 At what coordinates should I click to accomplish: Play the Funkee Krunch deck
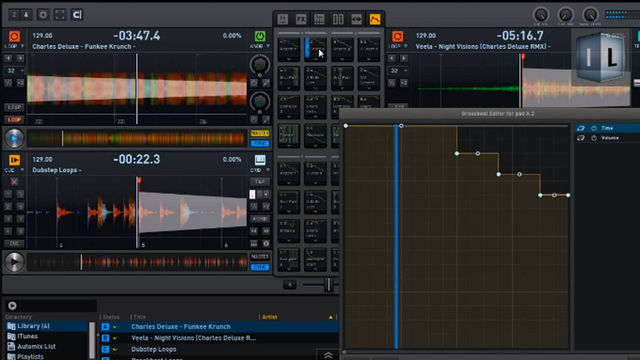14,138
